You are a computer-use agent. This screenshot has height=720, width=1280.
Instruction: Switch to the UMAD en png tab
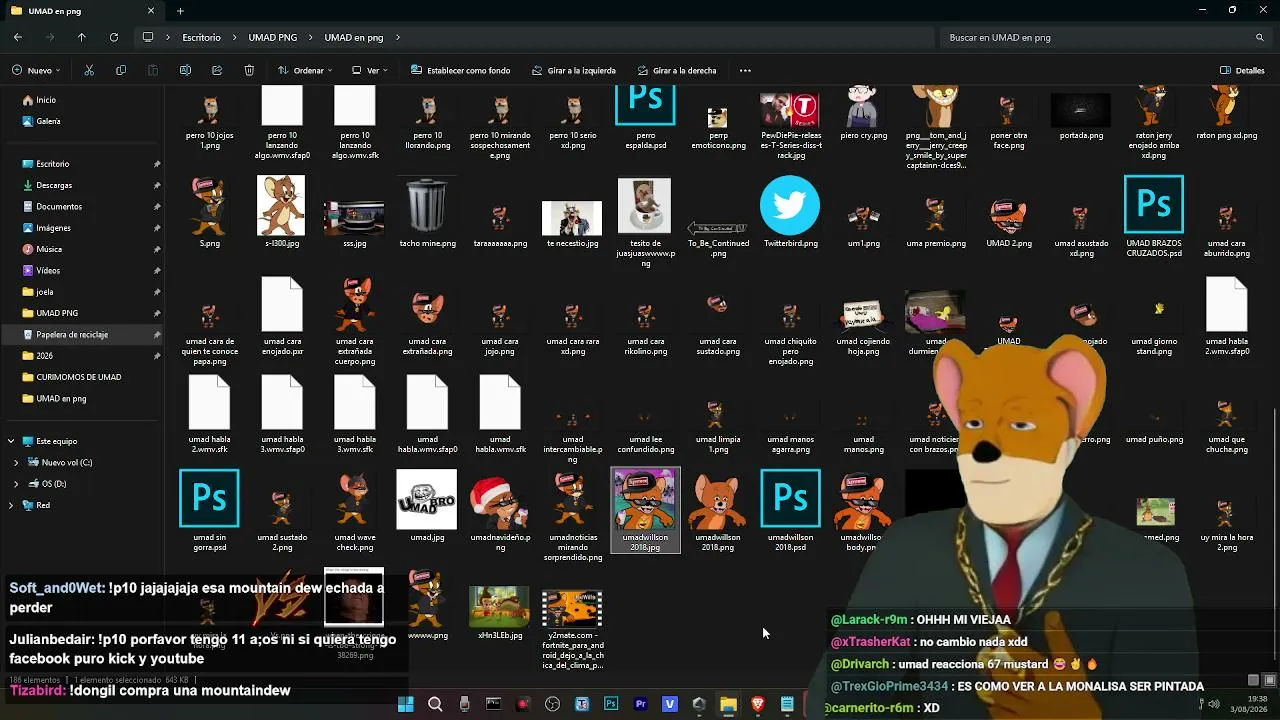[x=82, y=11]
